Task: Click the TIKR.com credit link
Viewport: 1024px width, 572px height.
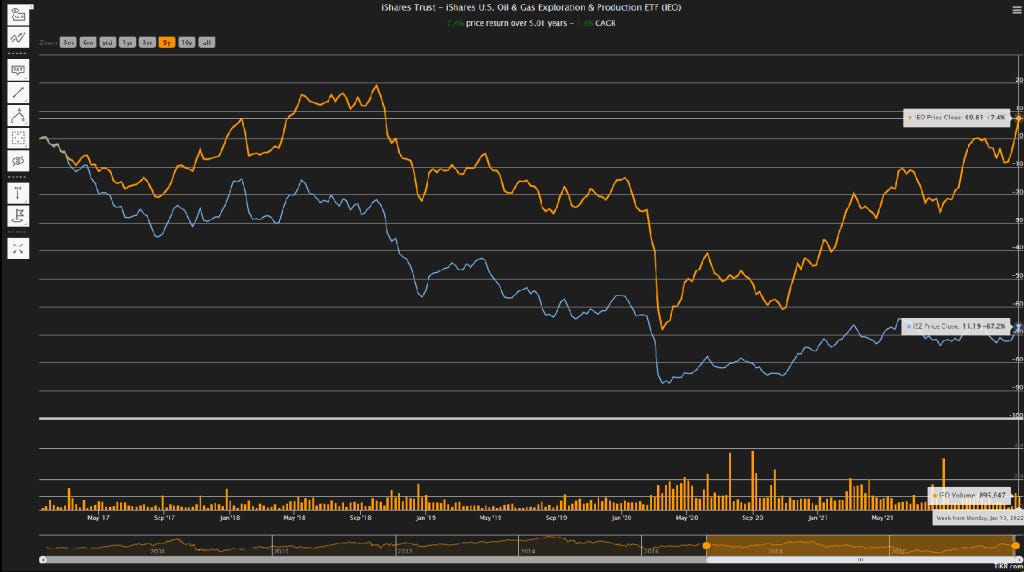Action: pyautogui.click(x=1008, y=566)
